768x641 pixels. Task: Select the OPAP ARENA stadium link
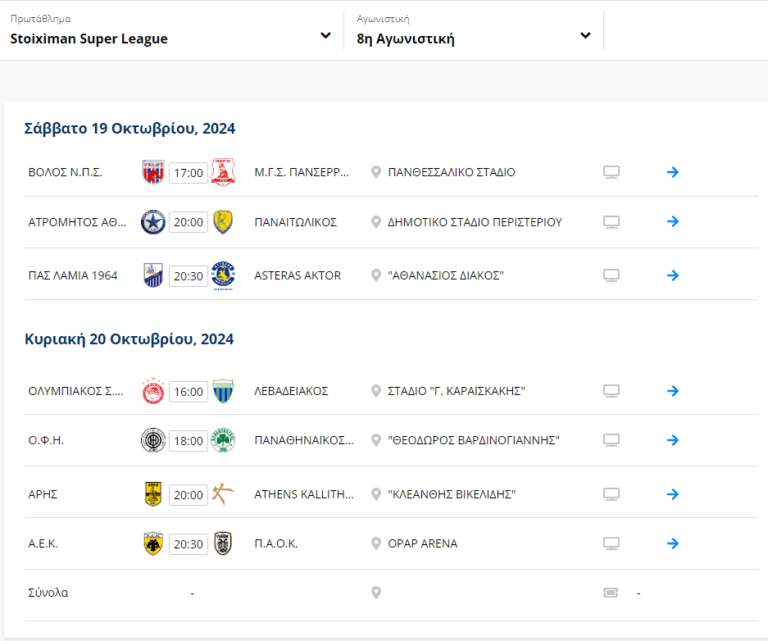point(422,544)
